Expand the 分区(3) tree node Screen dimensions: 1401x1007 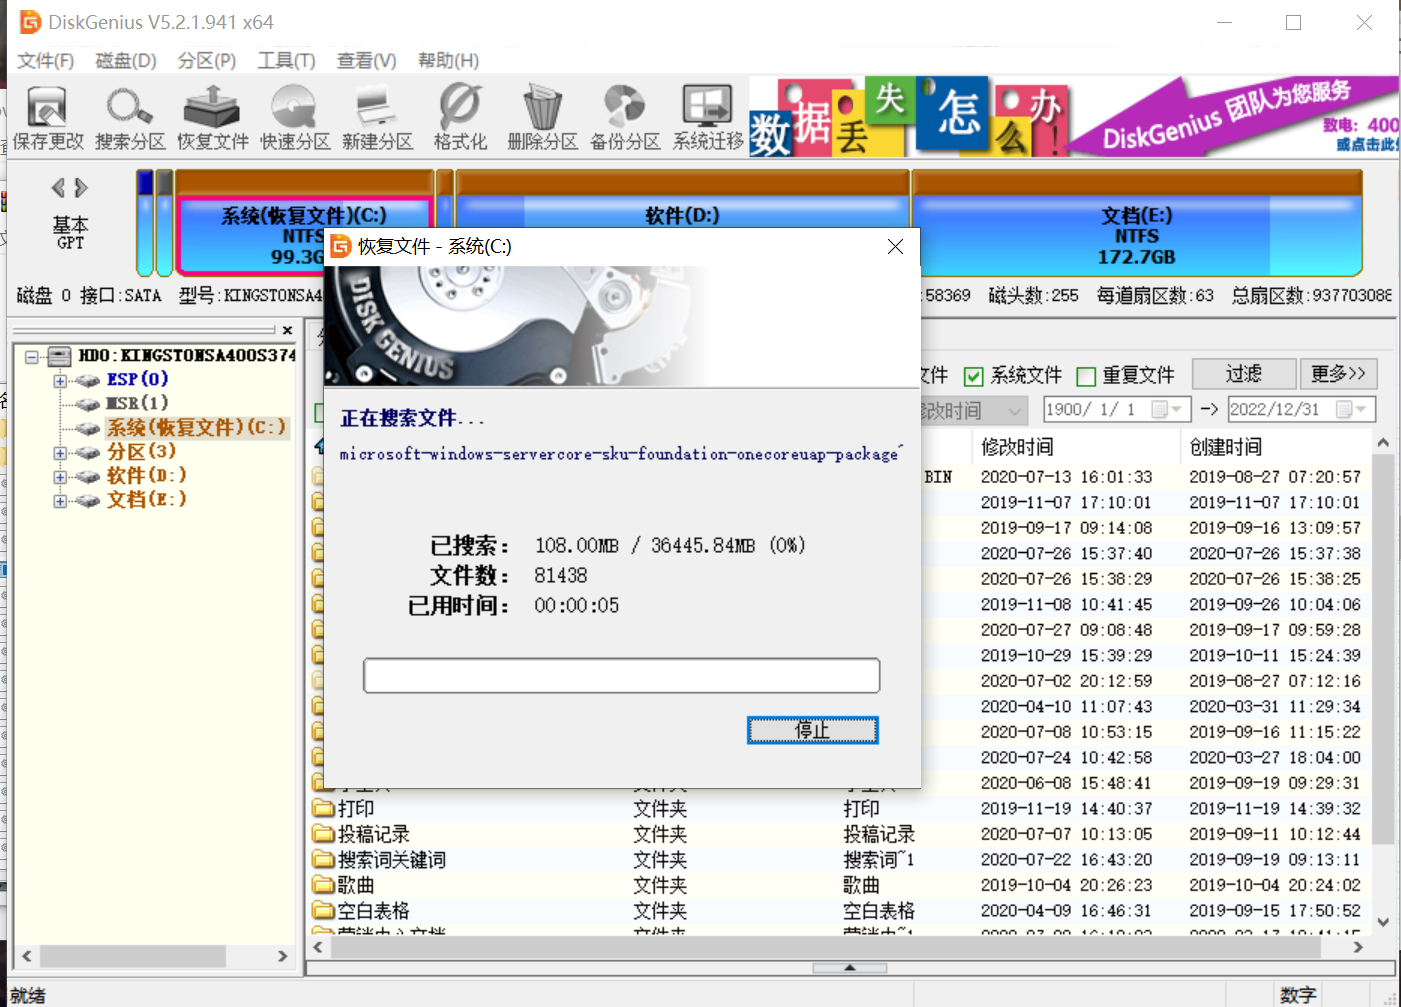(x=60, y=453)
